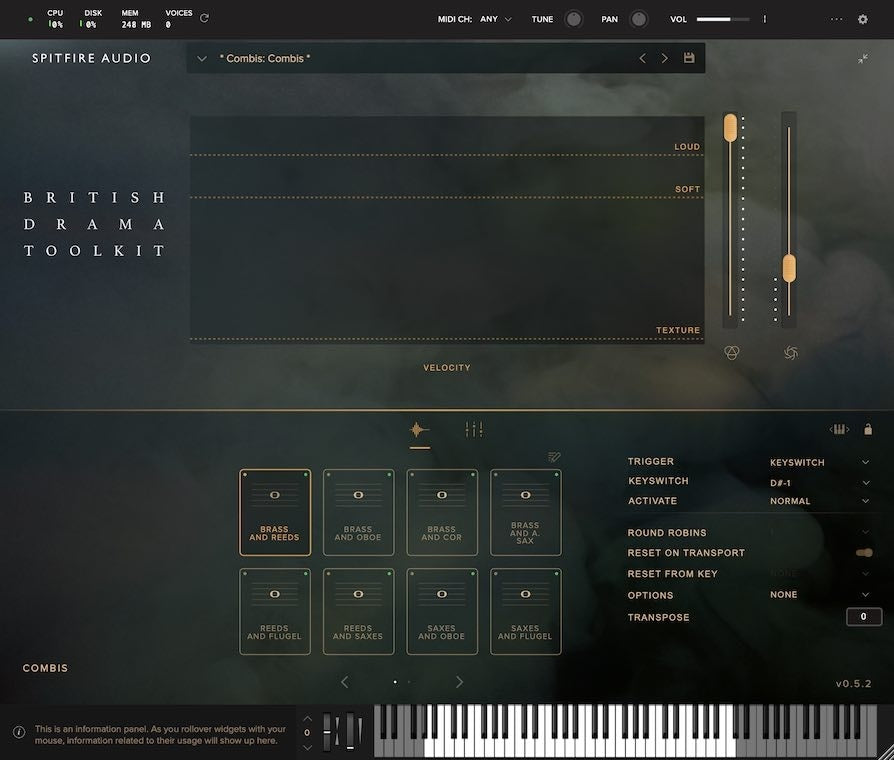Go to next preset with right chevron

[x=664, y=58]
